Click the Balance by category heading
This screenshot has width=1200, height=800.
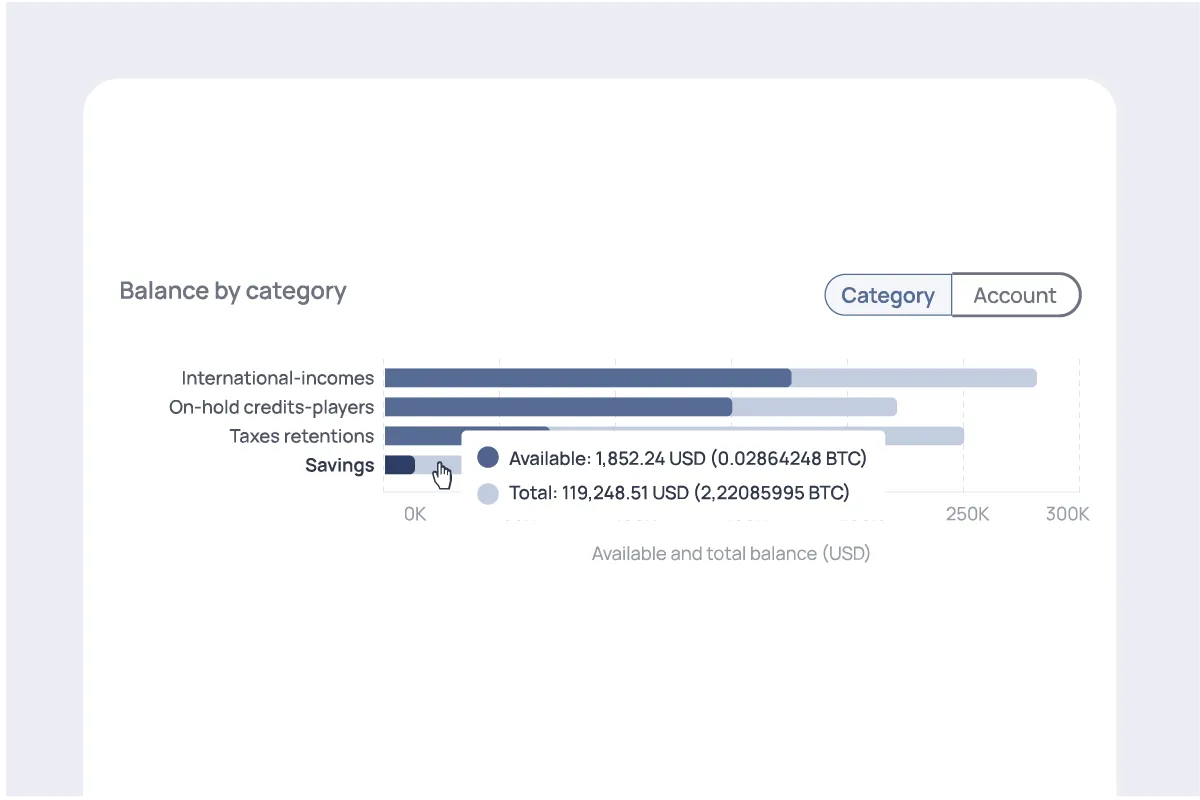[233, 291]
